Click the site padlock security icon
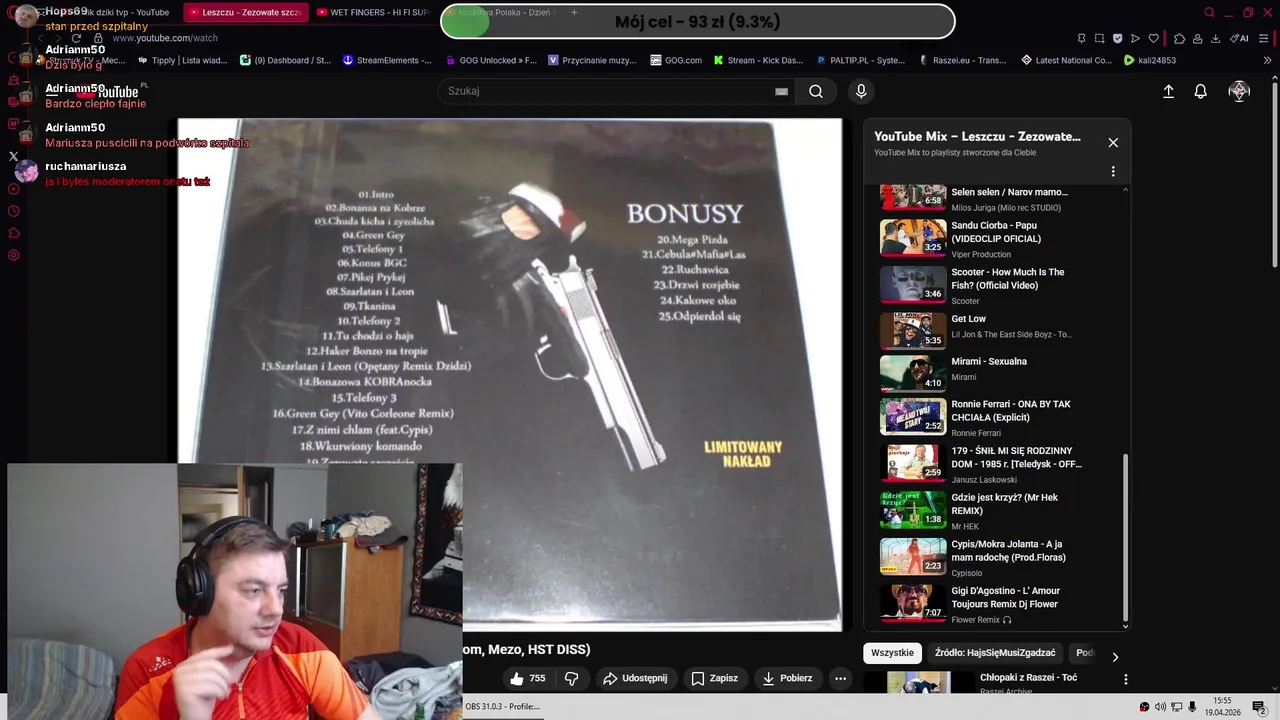Image resolution: width=1280 pixels, height=720 pixels. click(98, 38)
